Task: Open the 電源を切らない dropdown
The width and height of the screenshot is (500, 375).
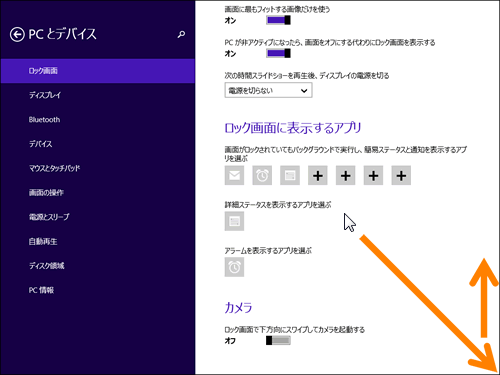Action: tap(268, 90)
